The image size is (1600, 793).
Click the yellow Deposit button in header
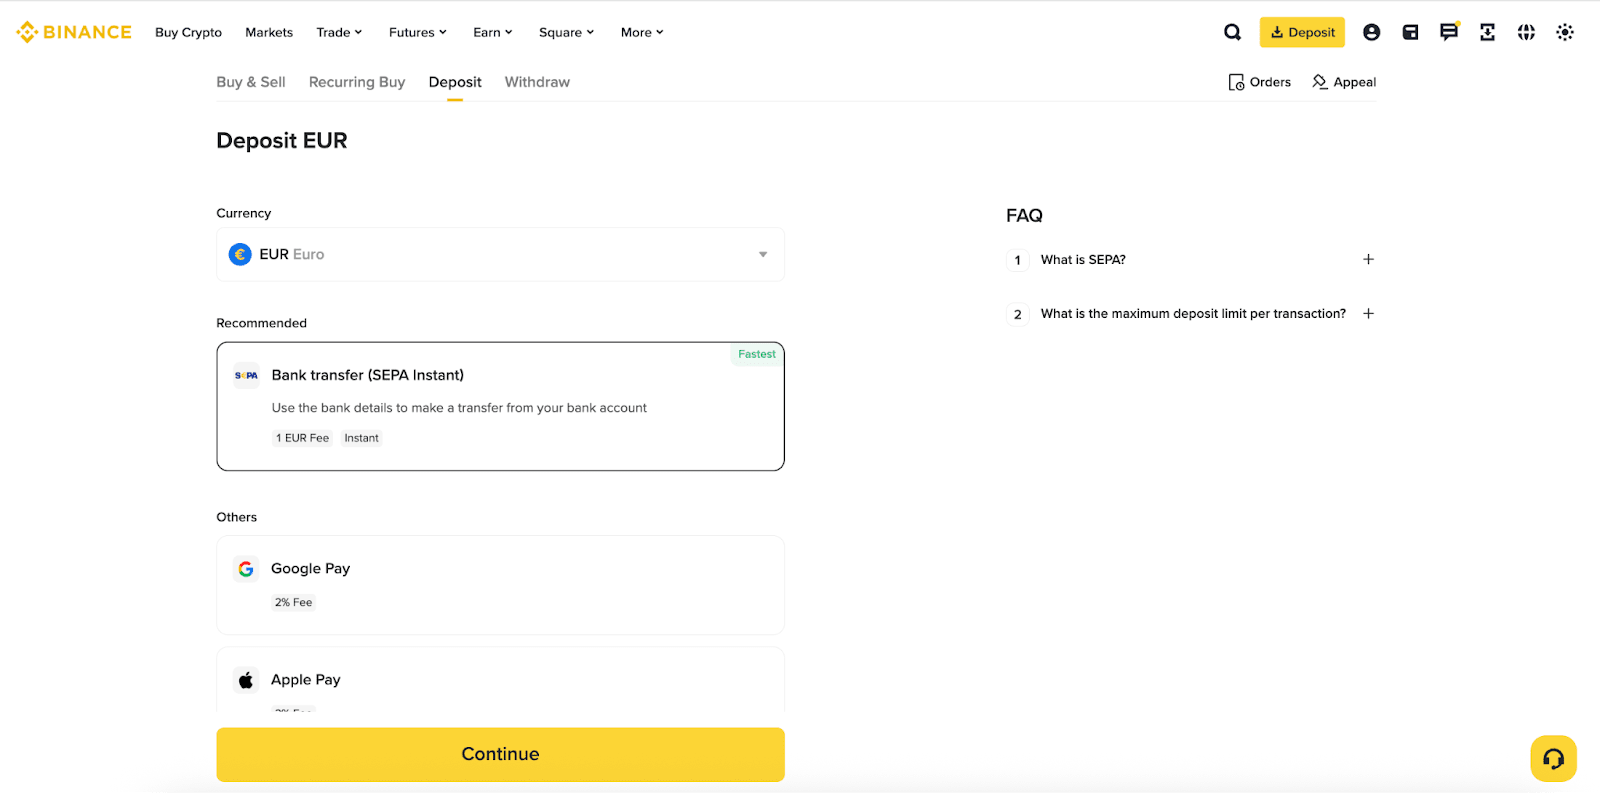point(1302,32)
